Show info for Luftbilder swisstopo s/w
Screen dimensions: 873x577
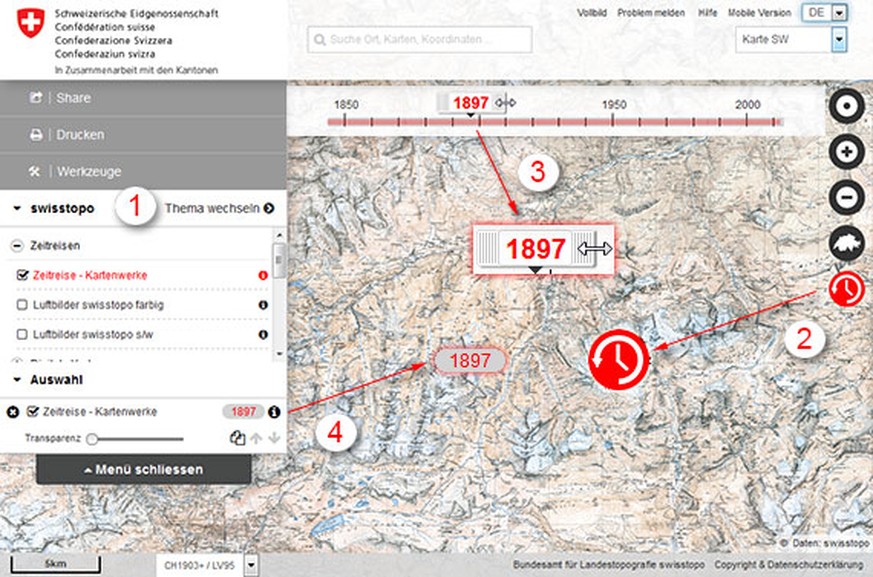pyautogui.click(x=263, y=334)
